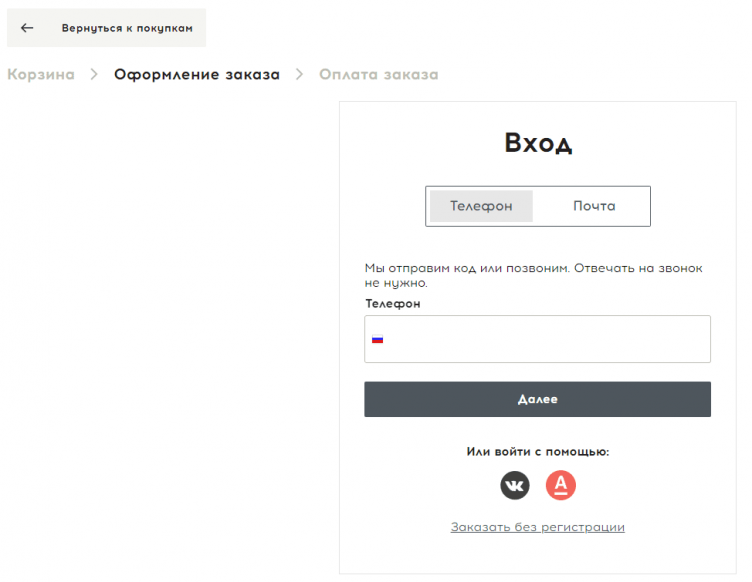Switch to the 'Телефон' login tab
The width and height of the screenshot is (752, 582).
(x=481, y=206)
